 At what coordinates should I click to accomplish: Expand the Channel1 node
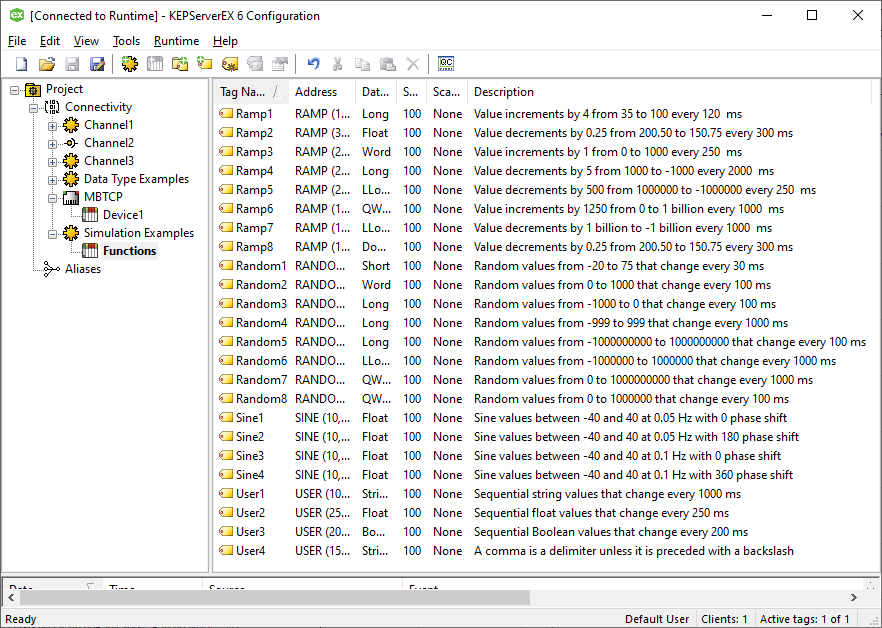52,126
